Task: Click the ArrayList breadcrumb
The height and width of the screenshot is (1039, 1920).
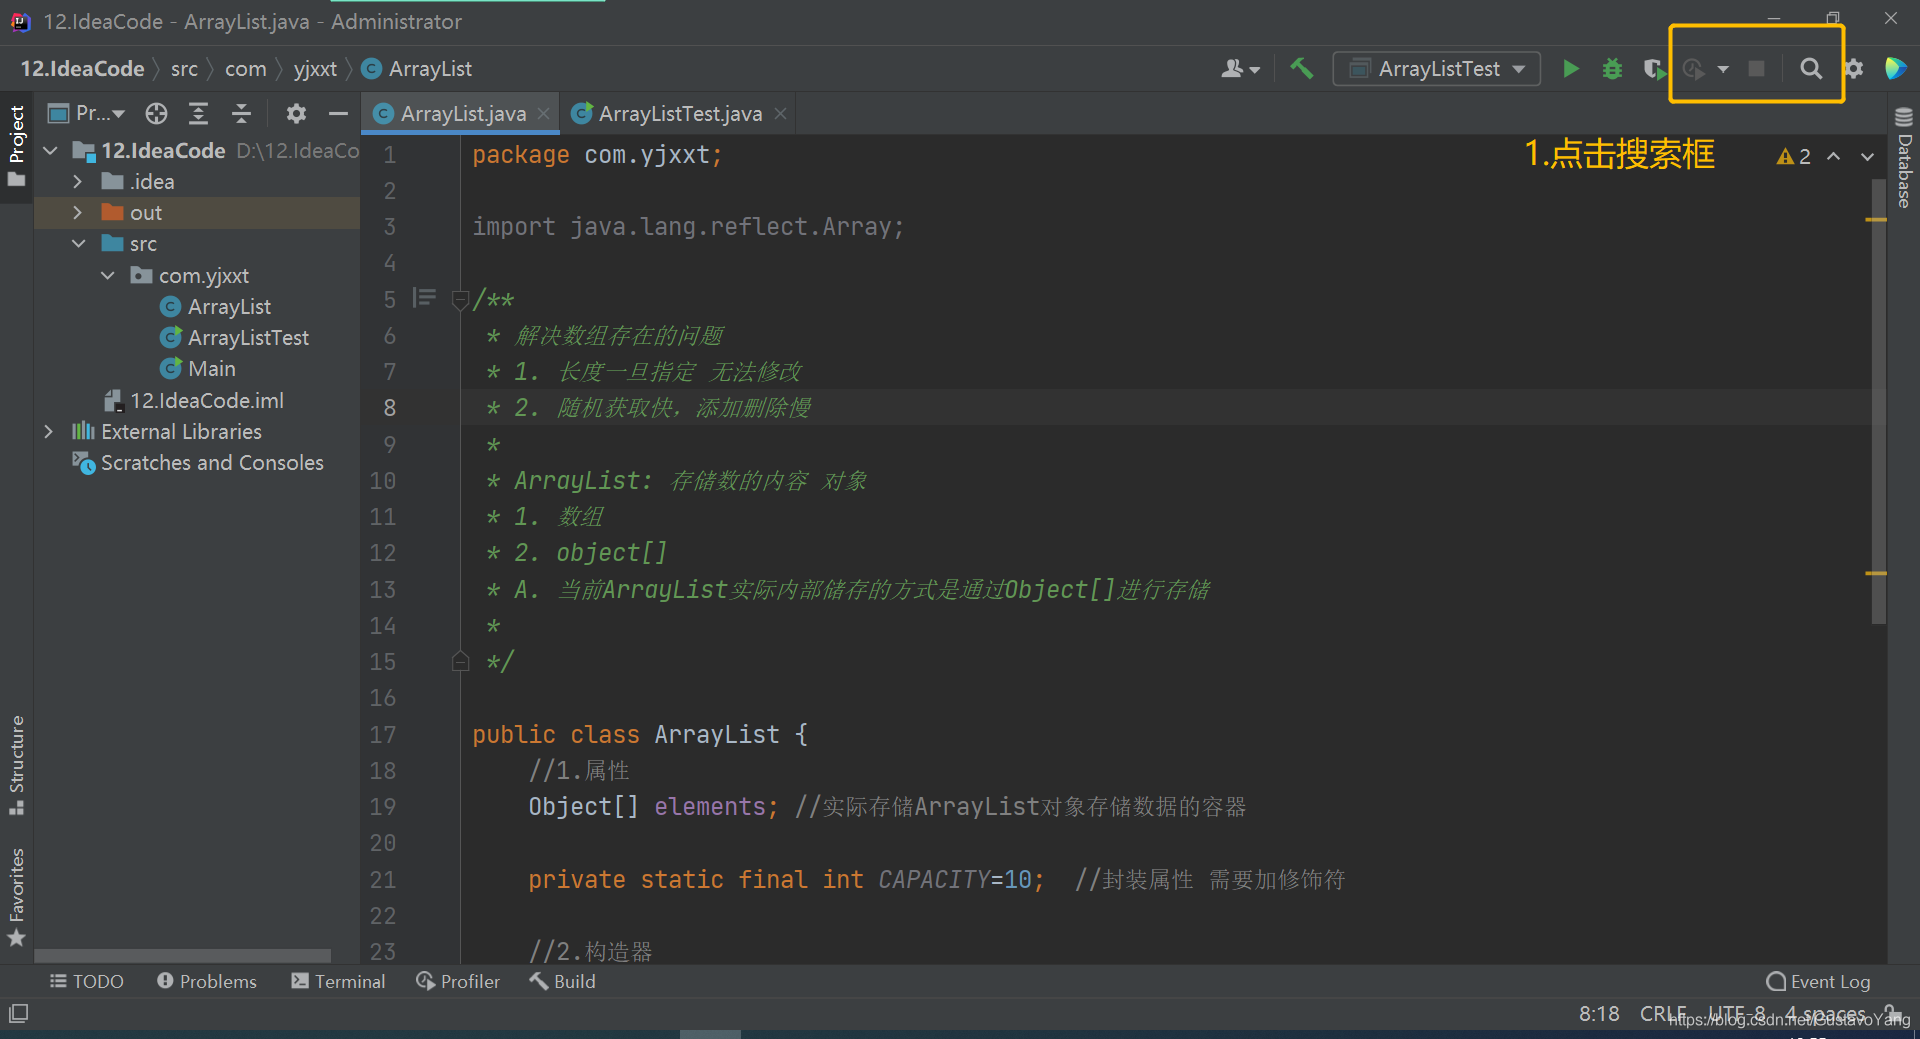Action: pyautogui.click(x=418, y=69)
